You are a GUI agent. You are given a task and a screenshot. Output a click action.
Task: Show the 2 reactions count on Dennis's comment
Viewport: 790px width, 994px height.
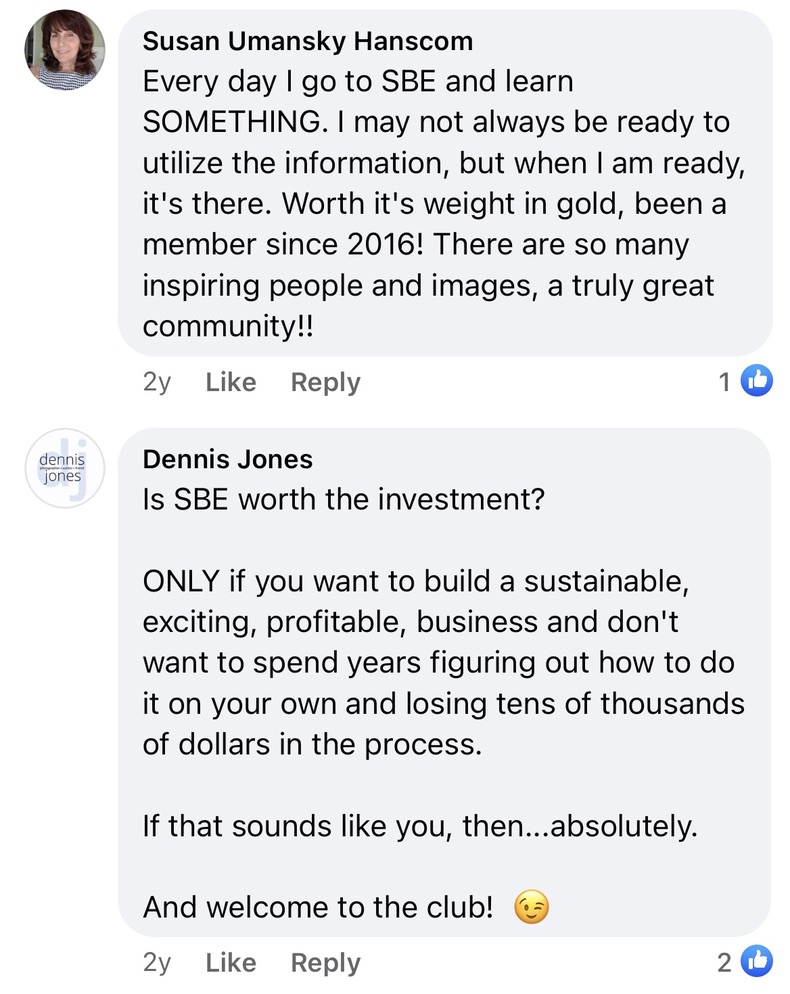(725, 962)
